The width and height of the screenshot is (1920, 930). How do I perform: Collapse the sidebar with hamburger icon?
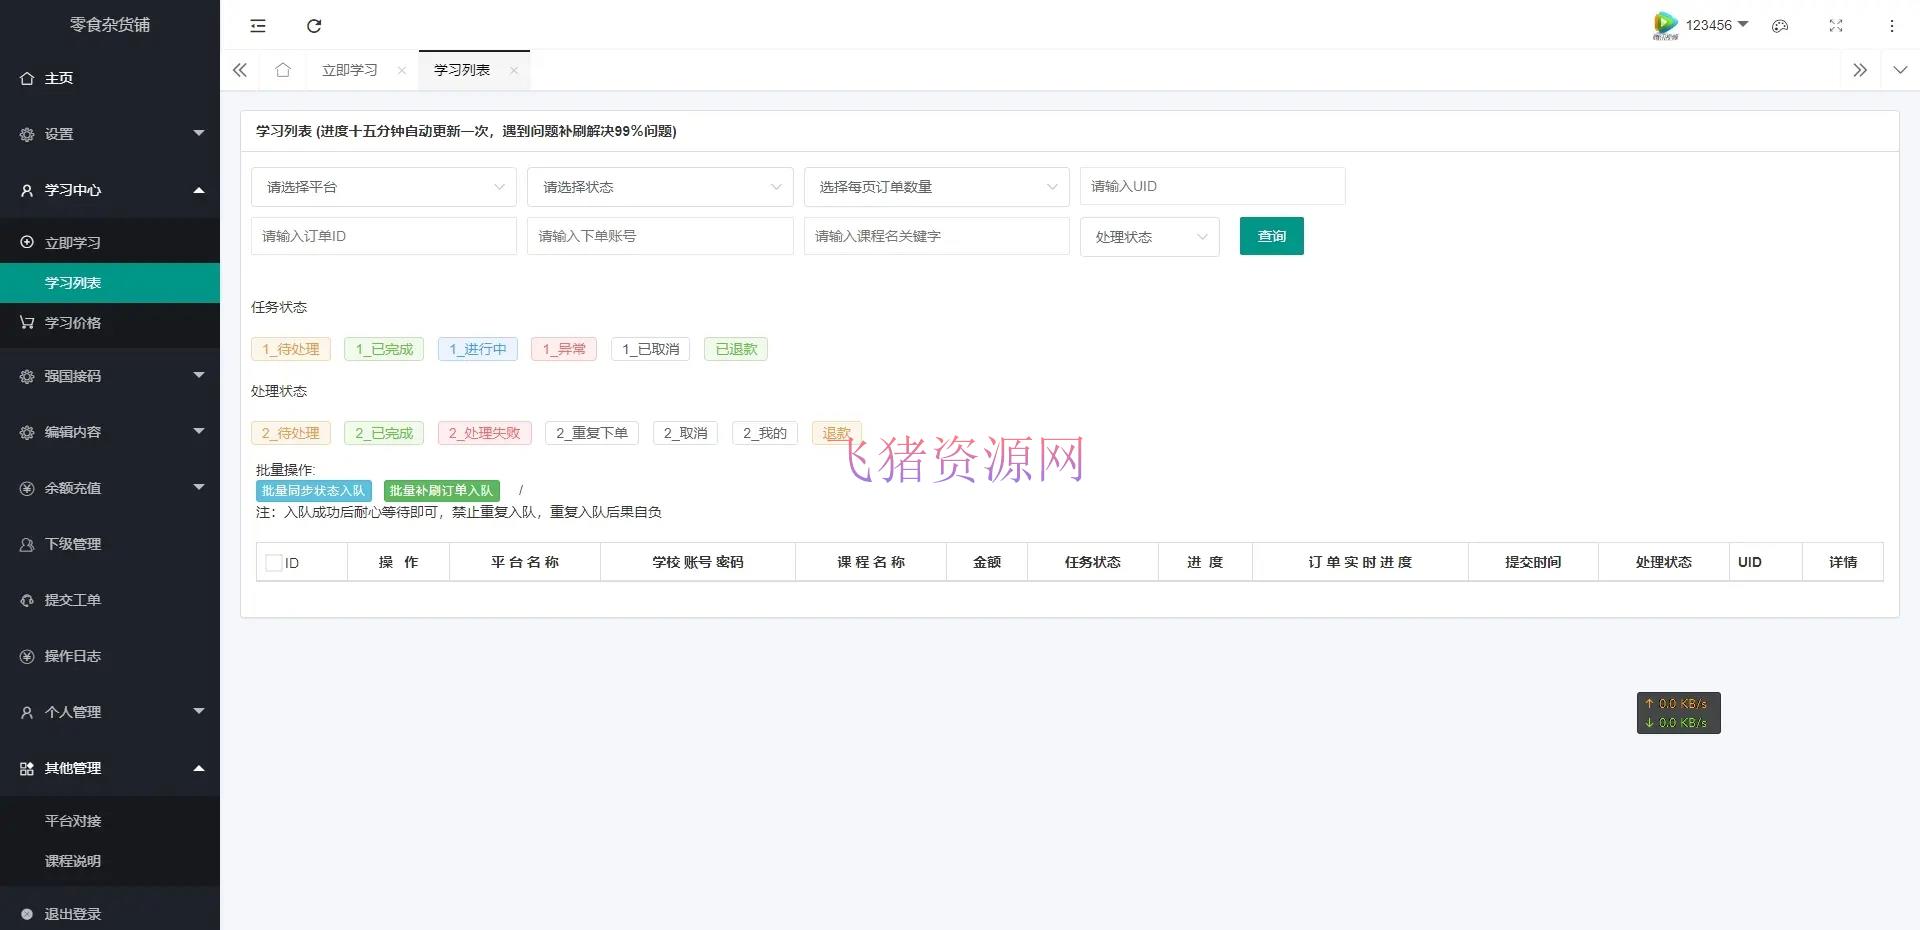click(x=257, y=25)
